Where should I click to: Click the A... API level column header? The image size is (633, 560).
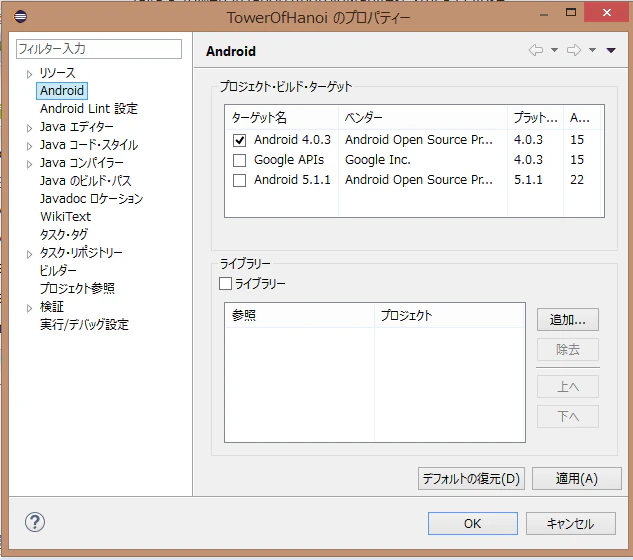(582, 117)
